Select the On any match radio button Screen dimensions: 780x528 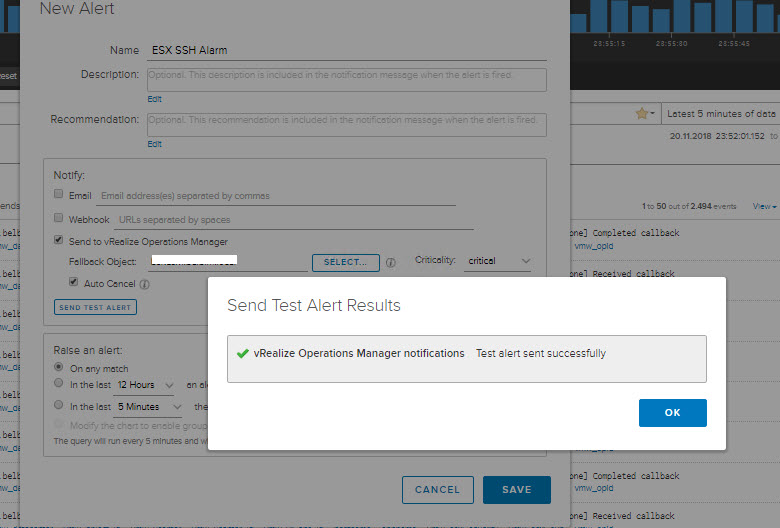[59, 367]
